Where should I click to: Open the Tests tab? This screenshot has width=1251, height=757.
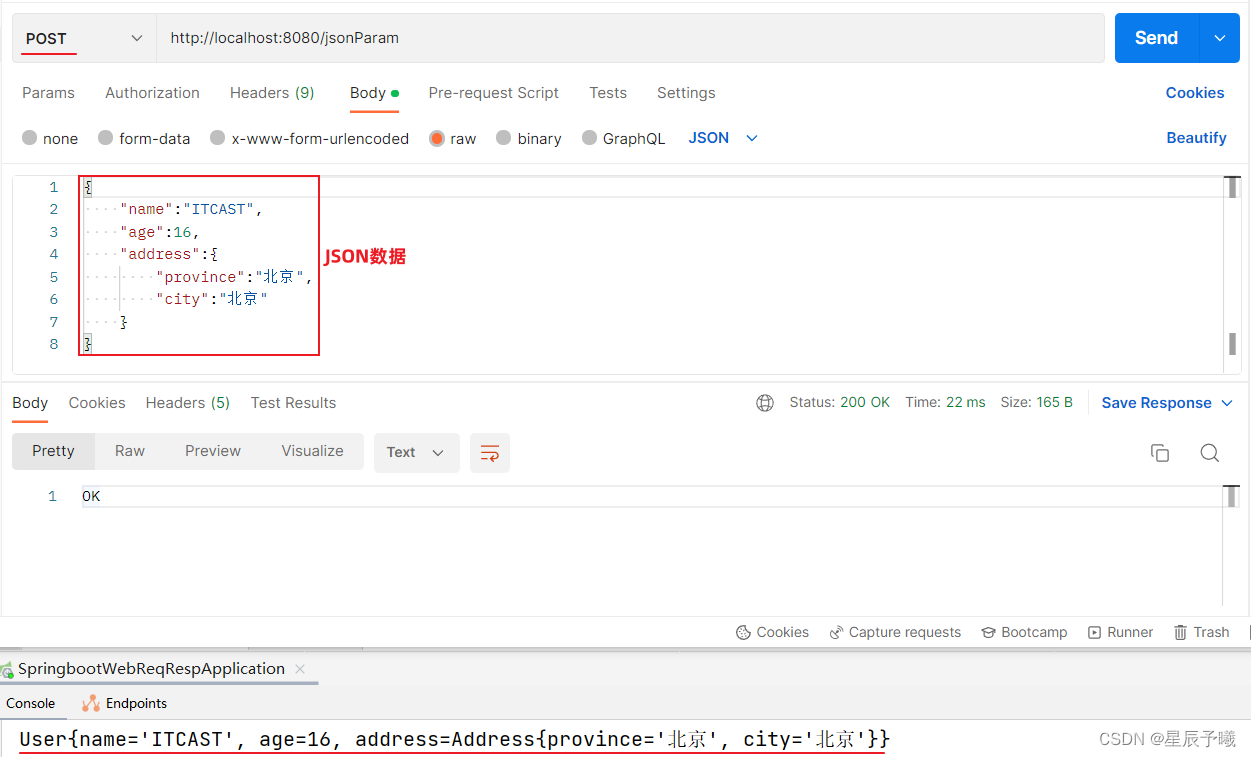pyautogui.click(x=608, y=93)
